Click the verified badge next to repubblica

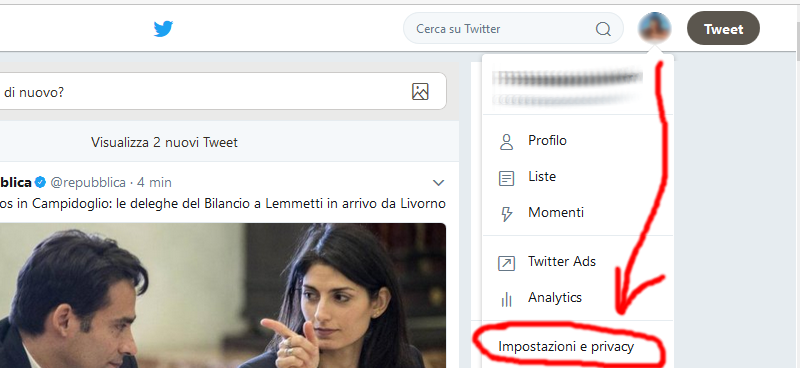click(40, 182)
